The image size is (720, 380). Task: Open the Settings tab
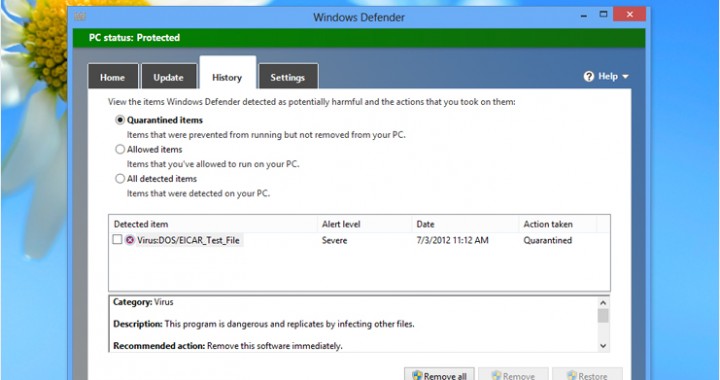pos(288,77)
